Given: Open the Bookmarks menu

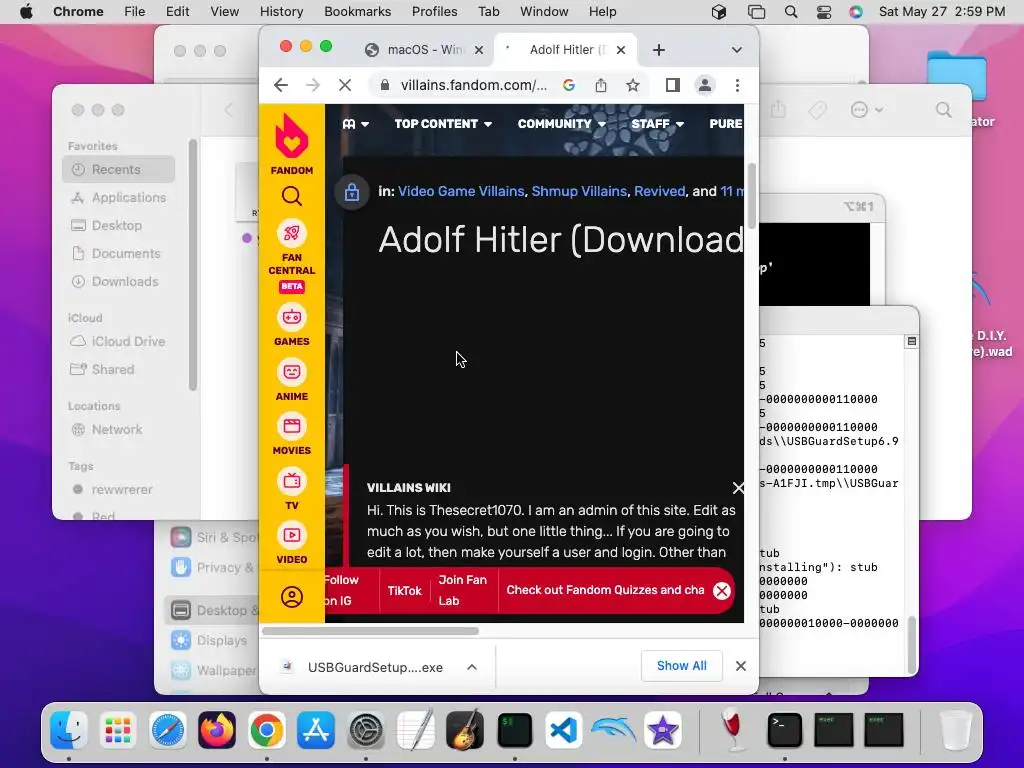Looking at the screenshot, I should point(357,12).
